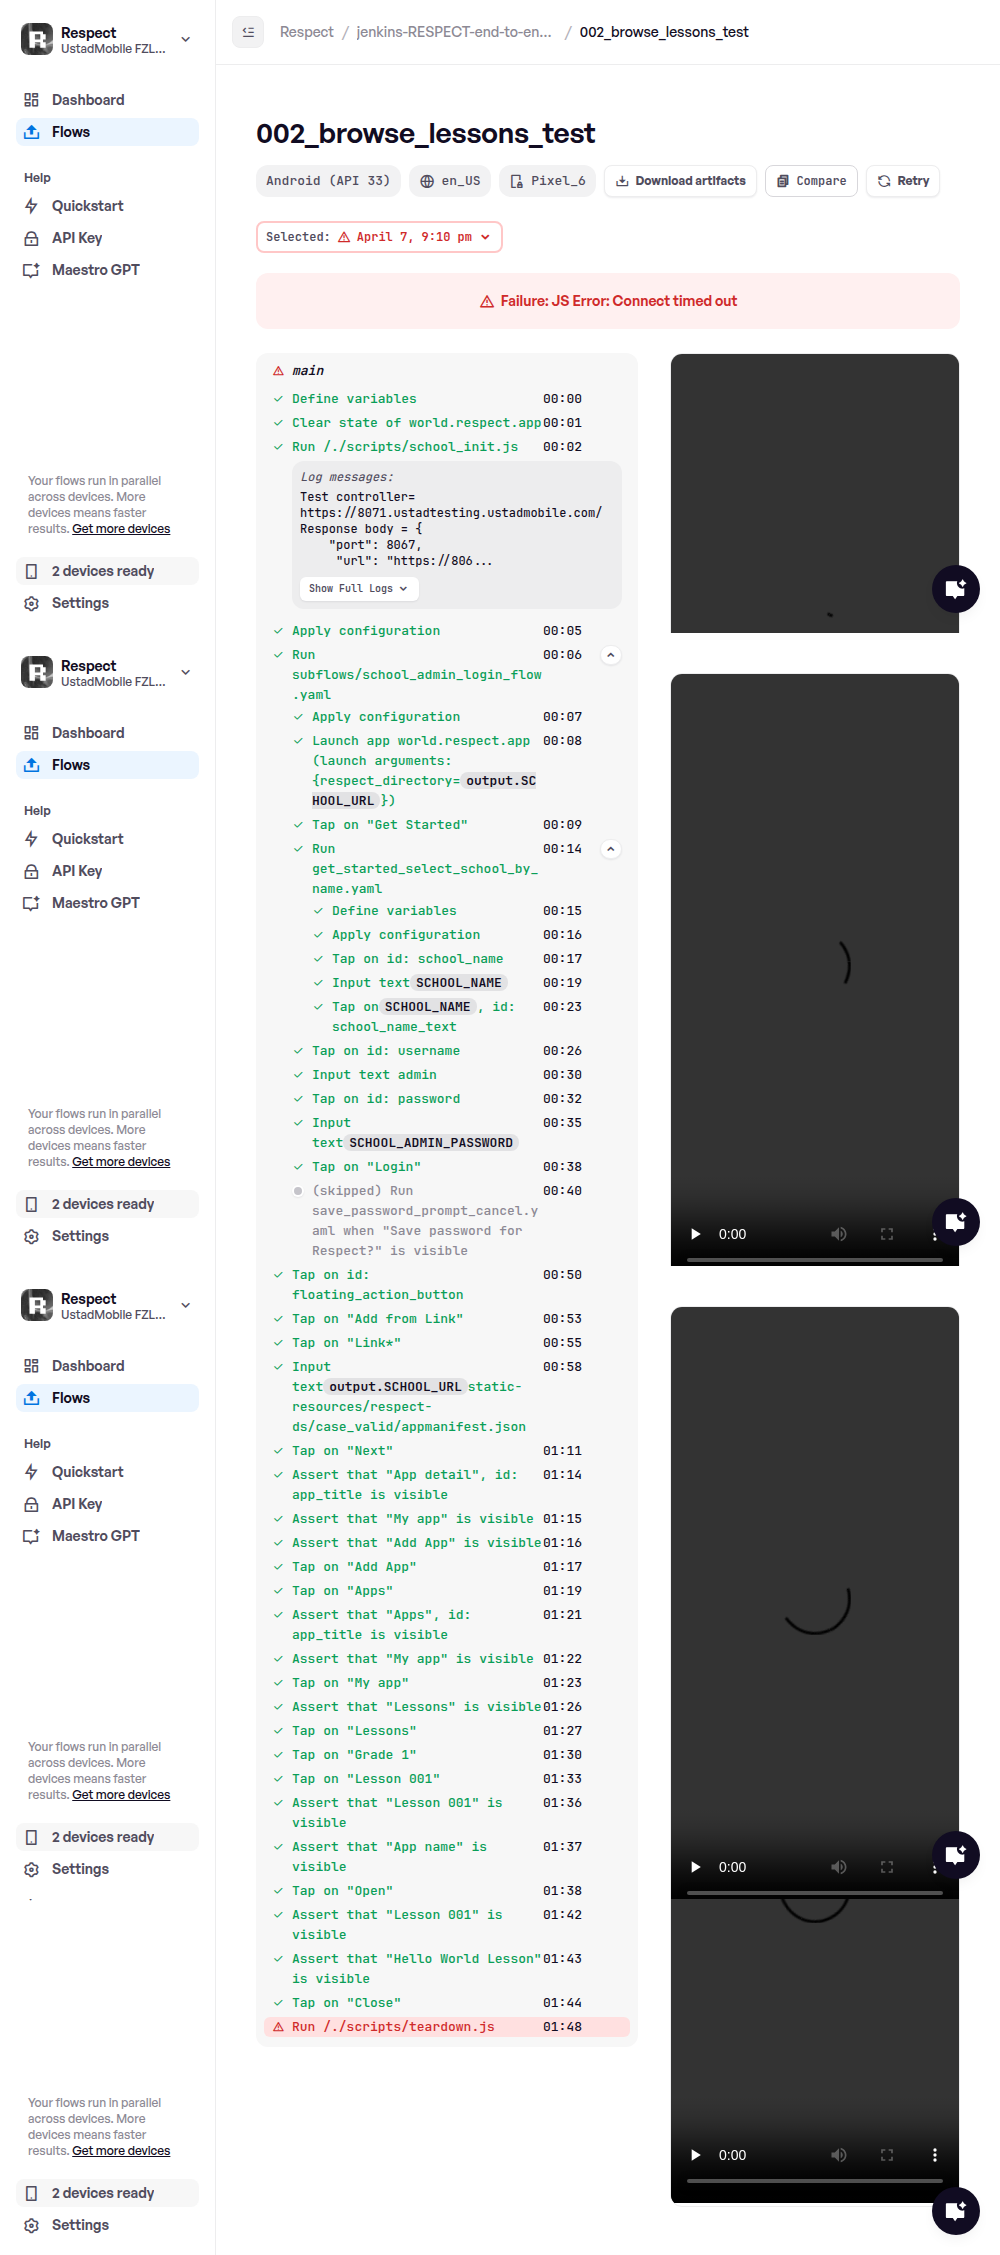Open the Selected April 7 run dropdown

[379, 237]
